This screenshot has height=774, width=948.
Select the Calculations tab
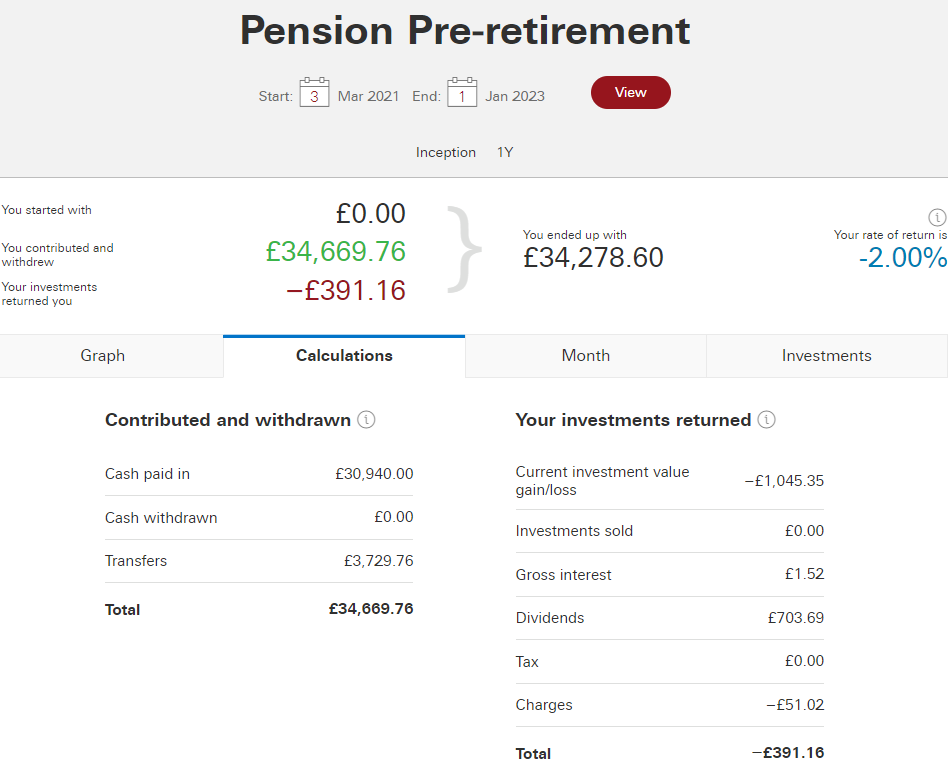(x=344, y=356)
